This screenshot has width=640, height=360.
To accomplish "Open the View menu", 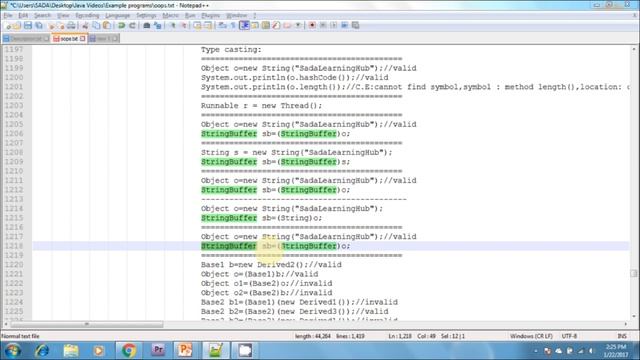I will (x=63, y=16).
